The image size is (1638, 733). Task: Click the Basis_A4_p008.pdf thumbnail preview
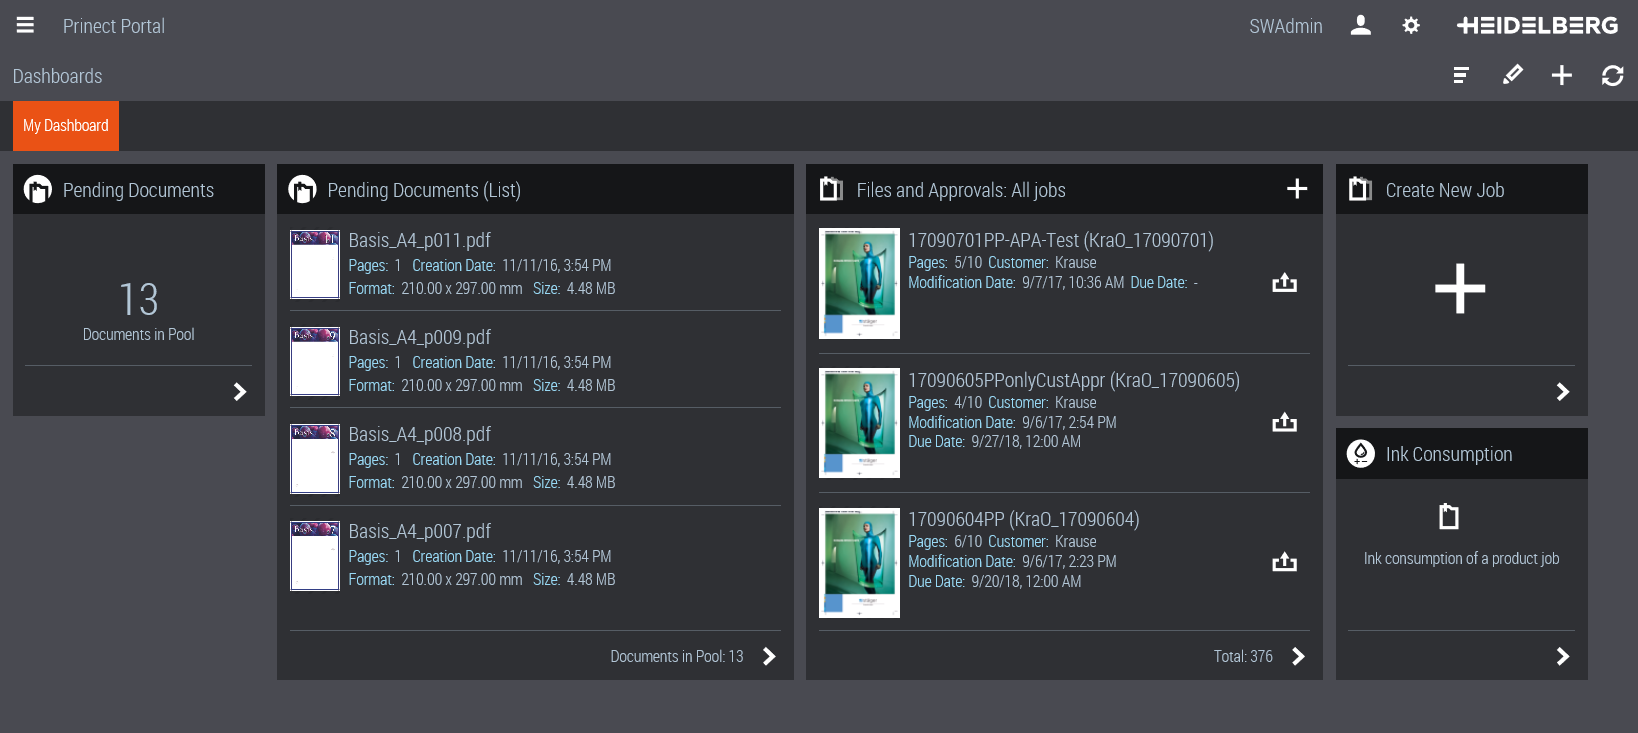click(x=315, y=459)
